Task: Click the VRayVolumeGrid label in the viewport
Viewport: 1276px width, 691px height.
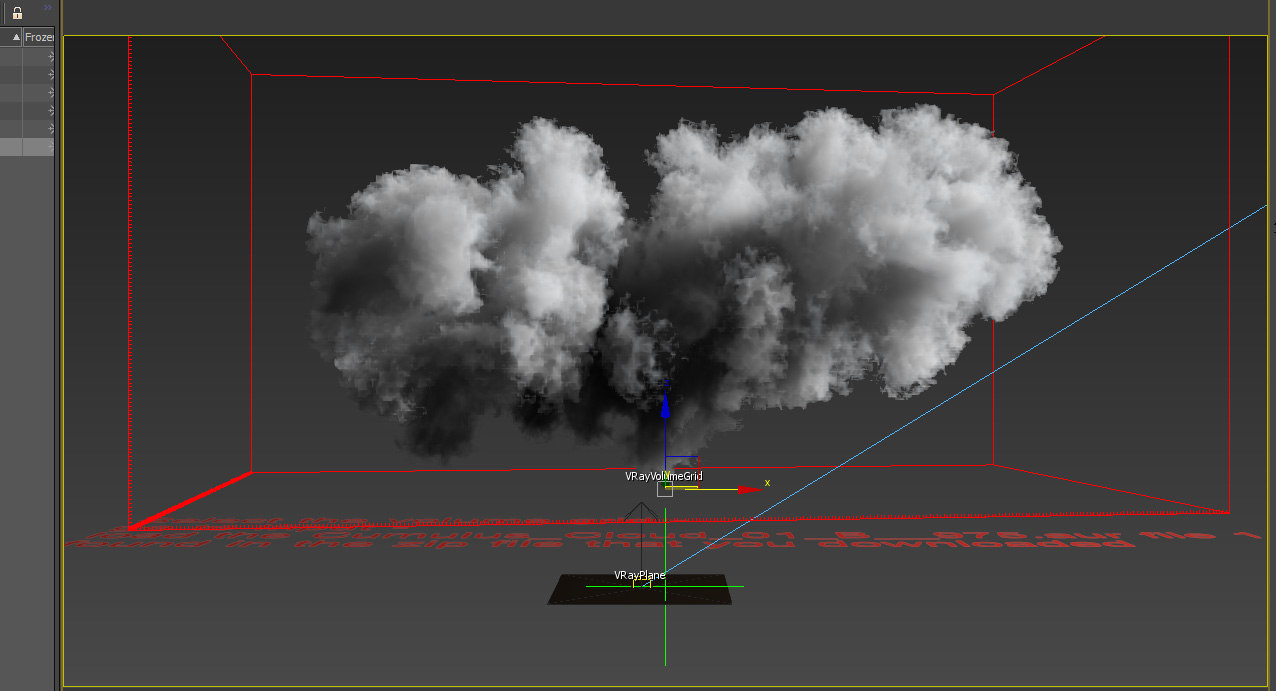Action: coord(666,476)
